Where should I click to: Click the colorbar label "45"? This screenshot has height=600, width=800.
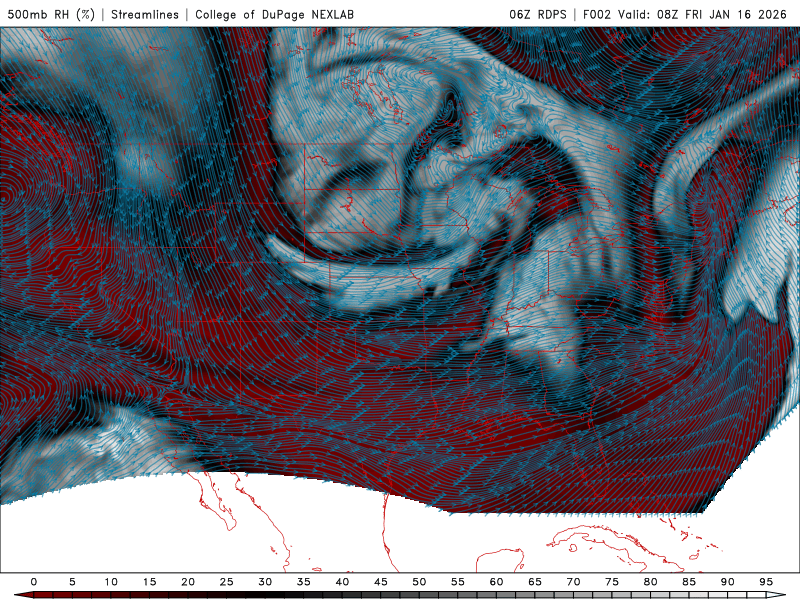(381, 582)
